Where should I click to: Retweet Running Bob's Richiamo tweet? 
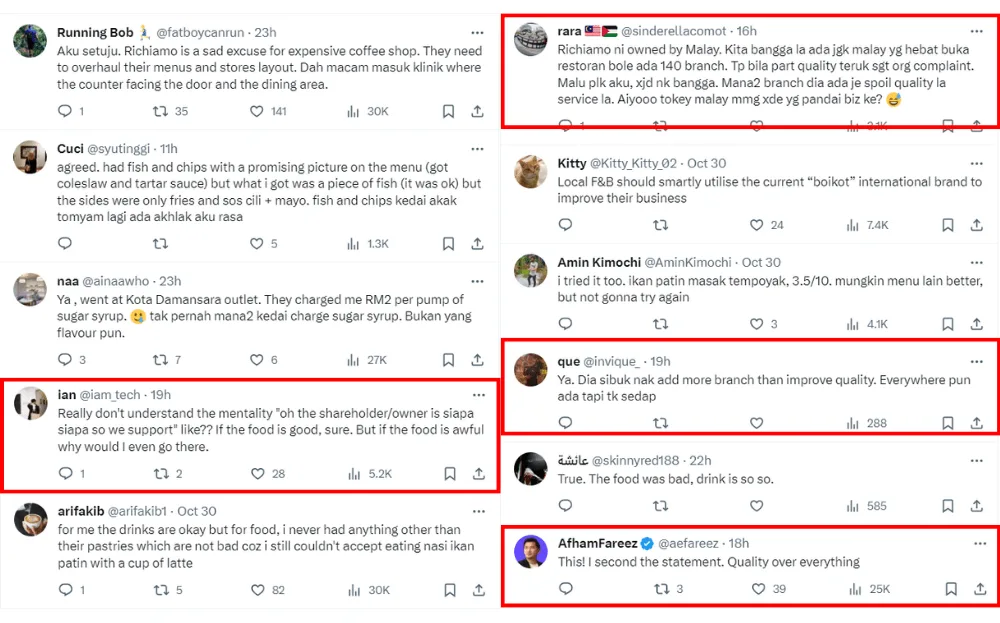click(x=160, y=111)
